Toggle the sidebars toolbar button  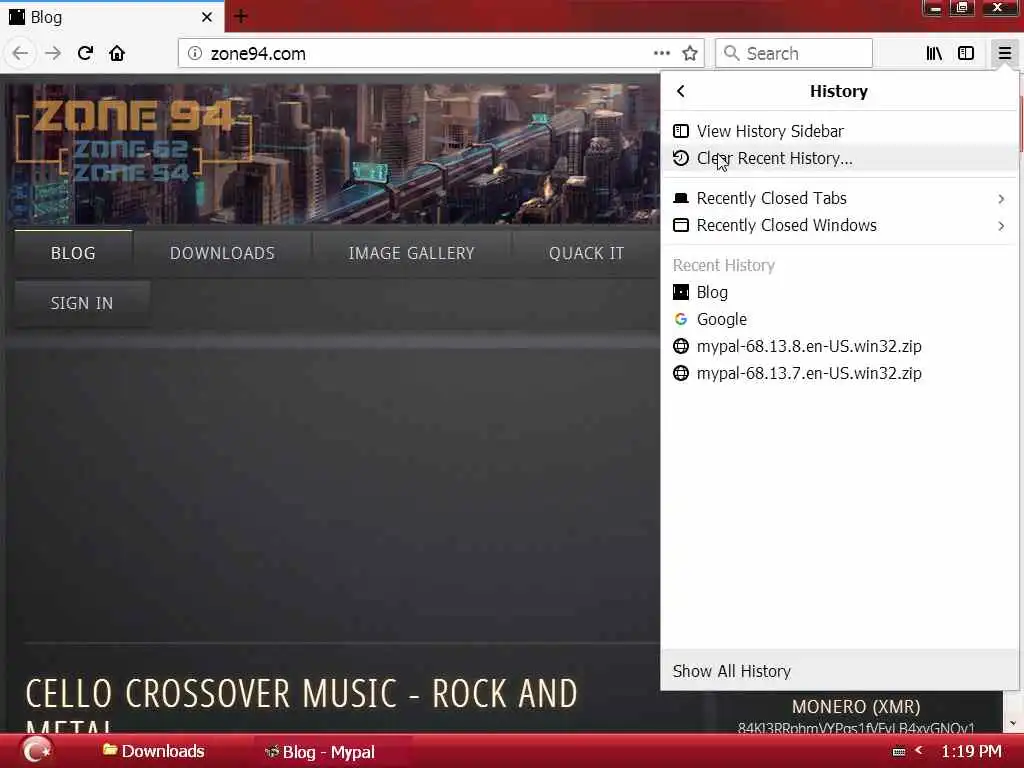click(966, 54)
